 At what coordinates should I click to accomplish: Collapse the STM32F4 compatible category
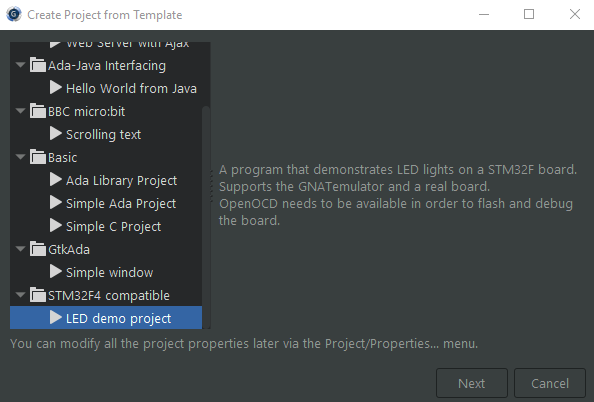[20, 295]
